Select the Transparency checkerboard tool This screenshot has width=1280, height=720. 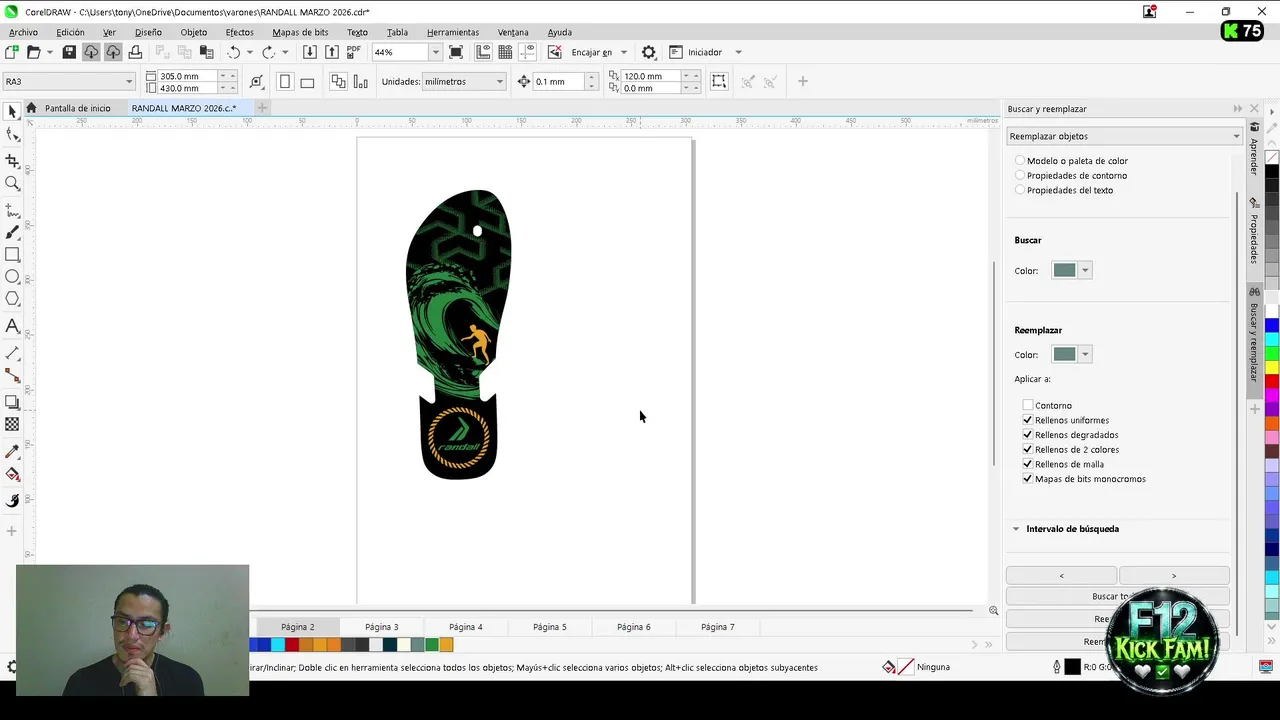click(x=12, y=424)
